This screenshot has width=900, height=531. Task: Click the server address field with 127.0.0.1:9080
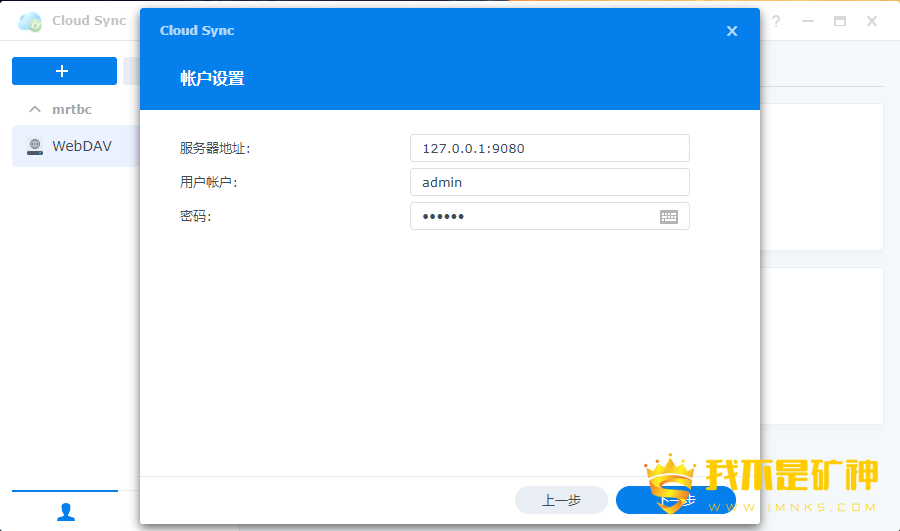coord(549,148)
